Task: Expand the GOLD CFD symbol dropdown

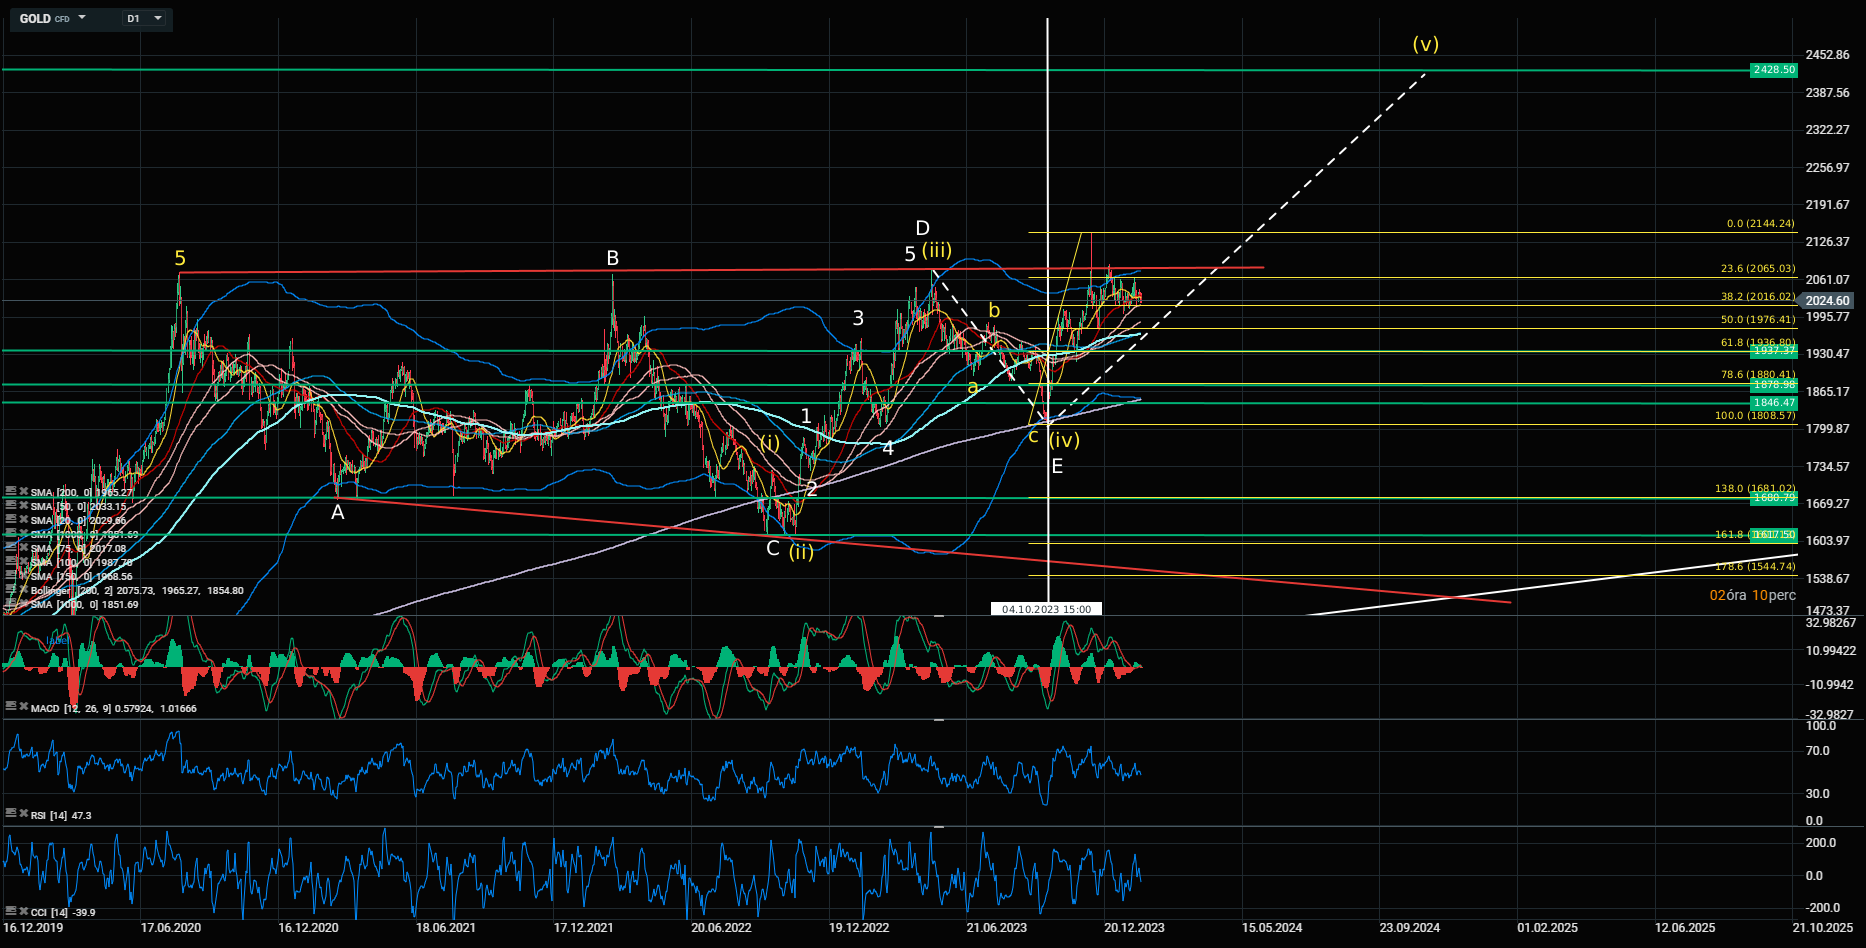Action: [82, 18]
